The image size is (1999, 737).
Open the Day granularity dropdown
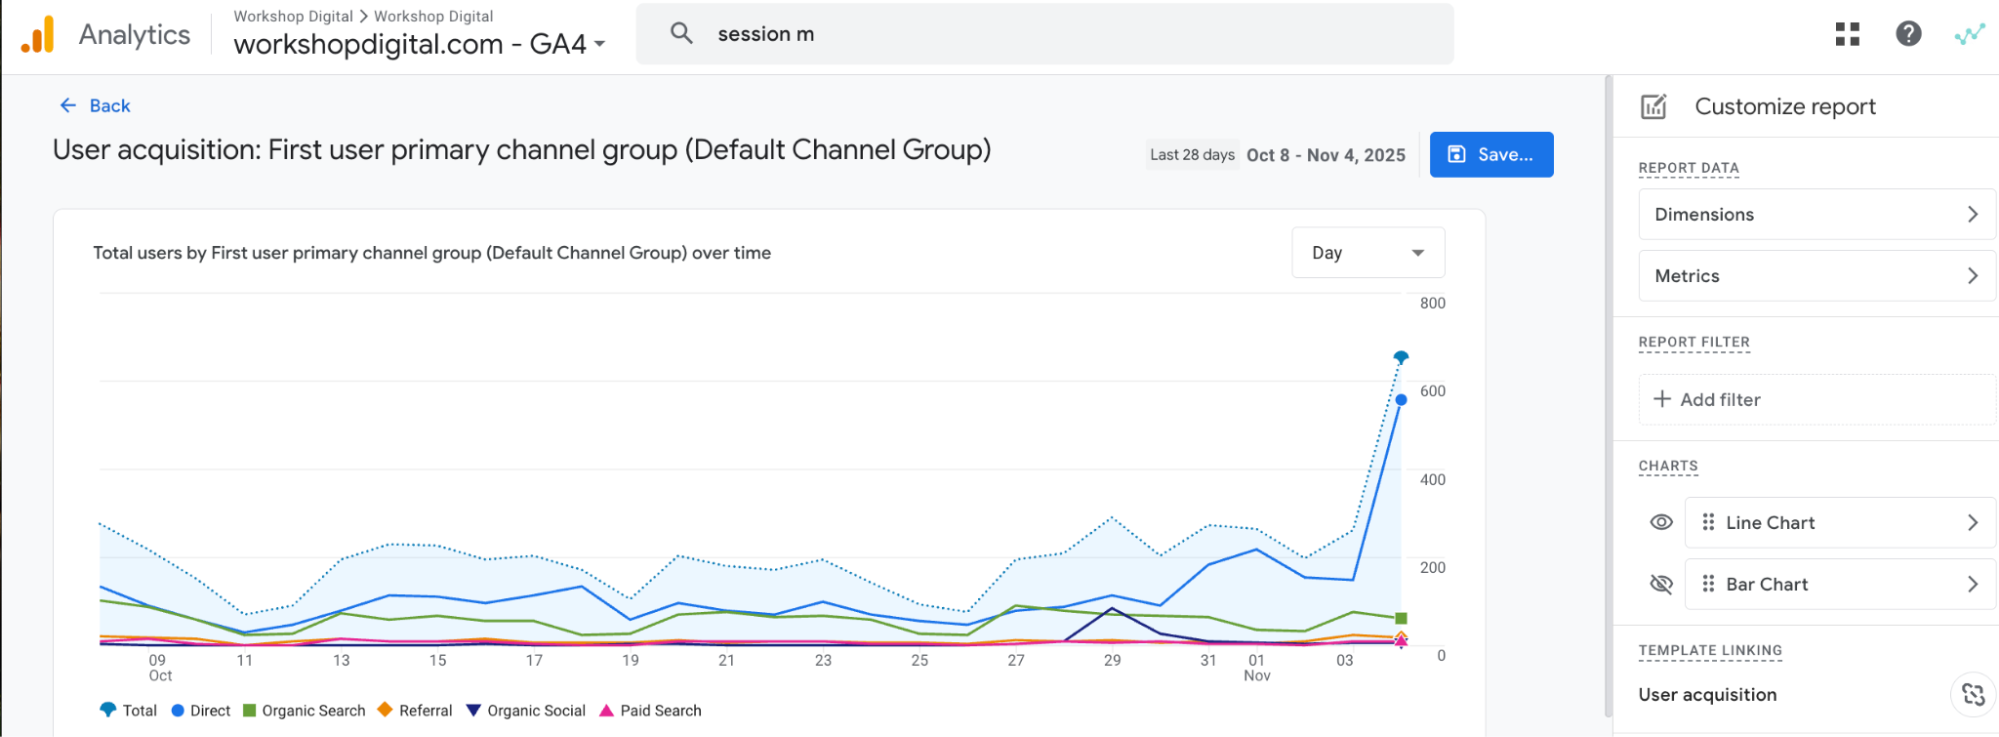[x=1368, y=253]
